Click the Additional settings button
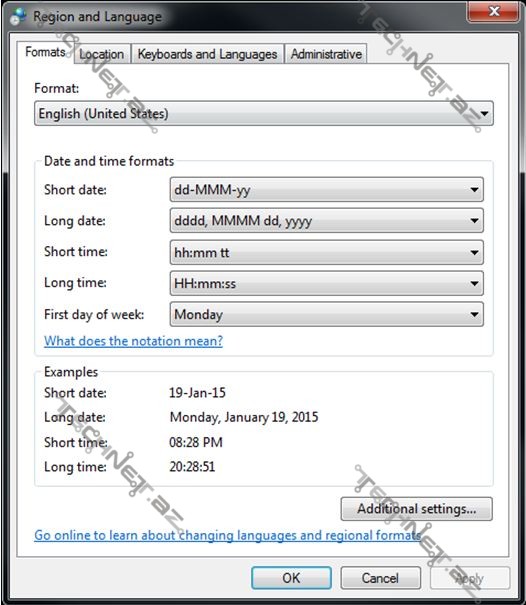 416,509
